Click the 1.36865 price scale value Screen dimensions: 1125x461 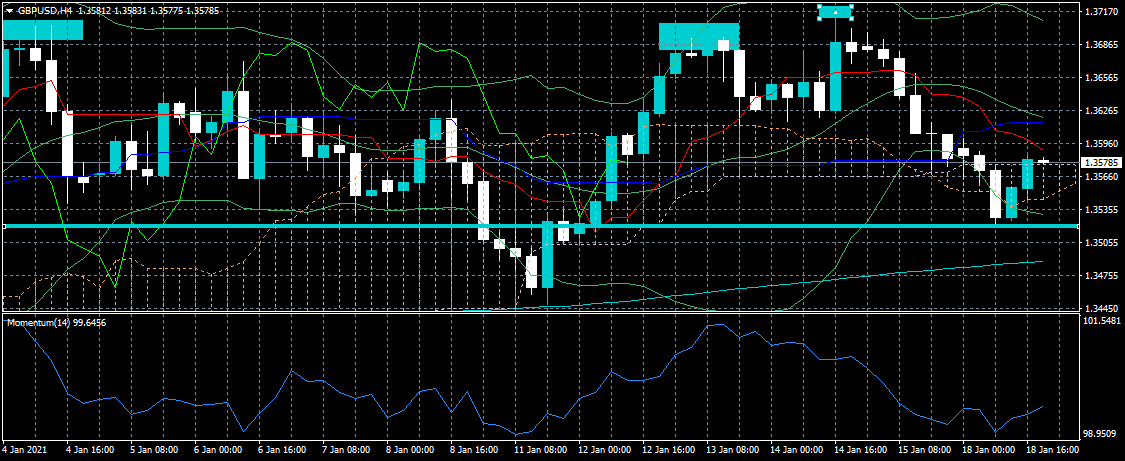point(1100,44)
